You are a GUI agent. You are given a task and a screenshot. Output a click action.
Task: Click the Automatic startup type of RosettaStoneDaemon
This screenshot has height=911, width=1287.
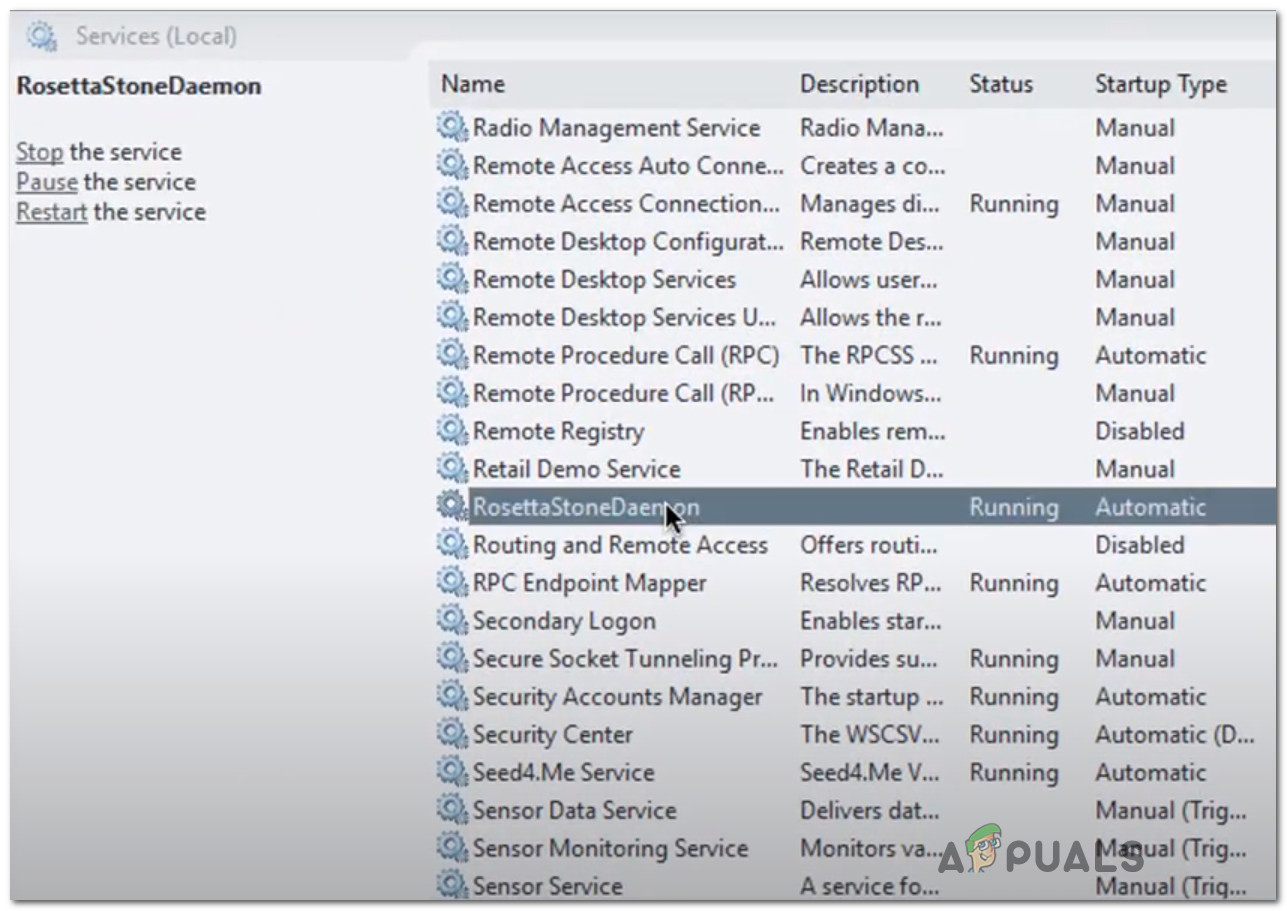point(1150,507)
